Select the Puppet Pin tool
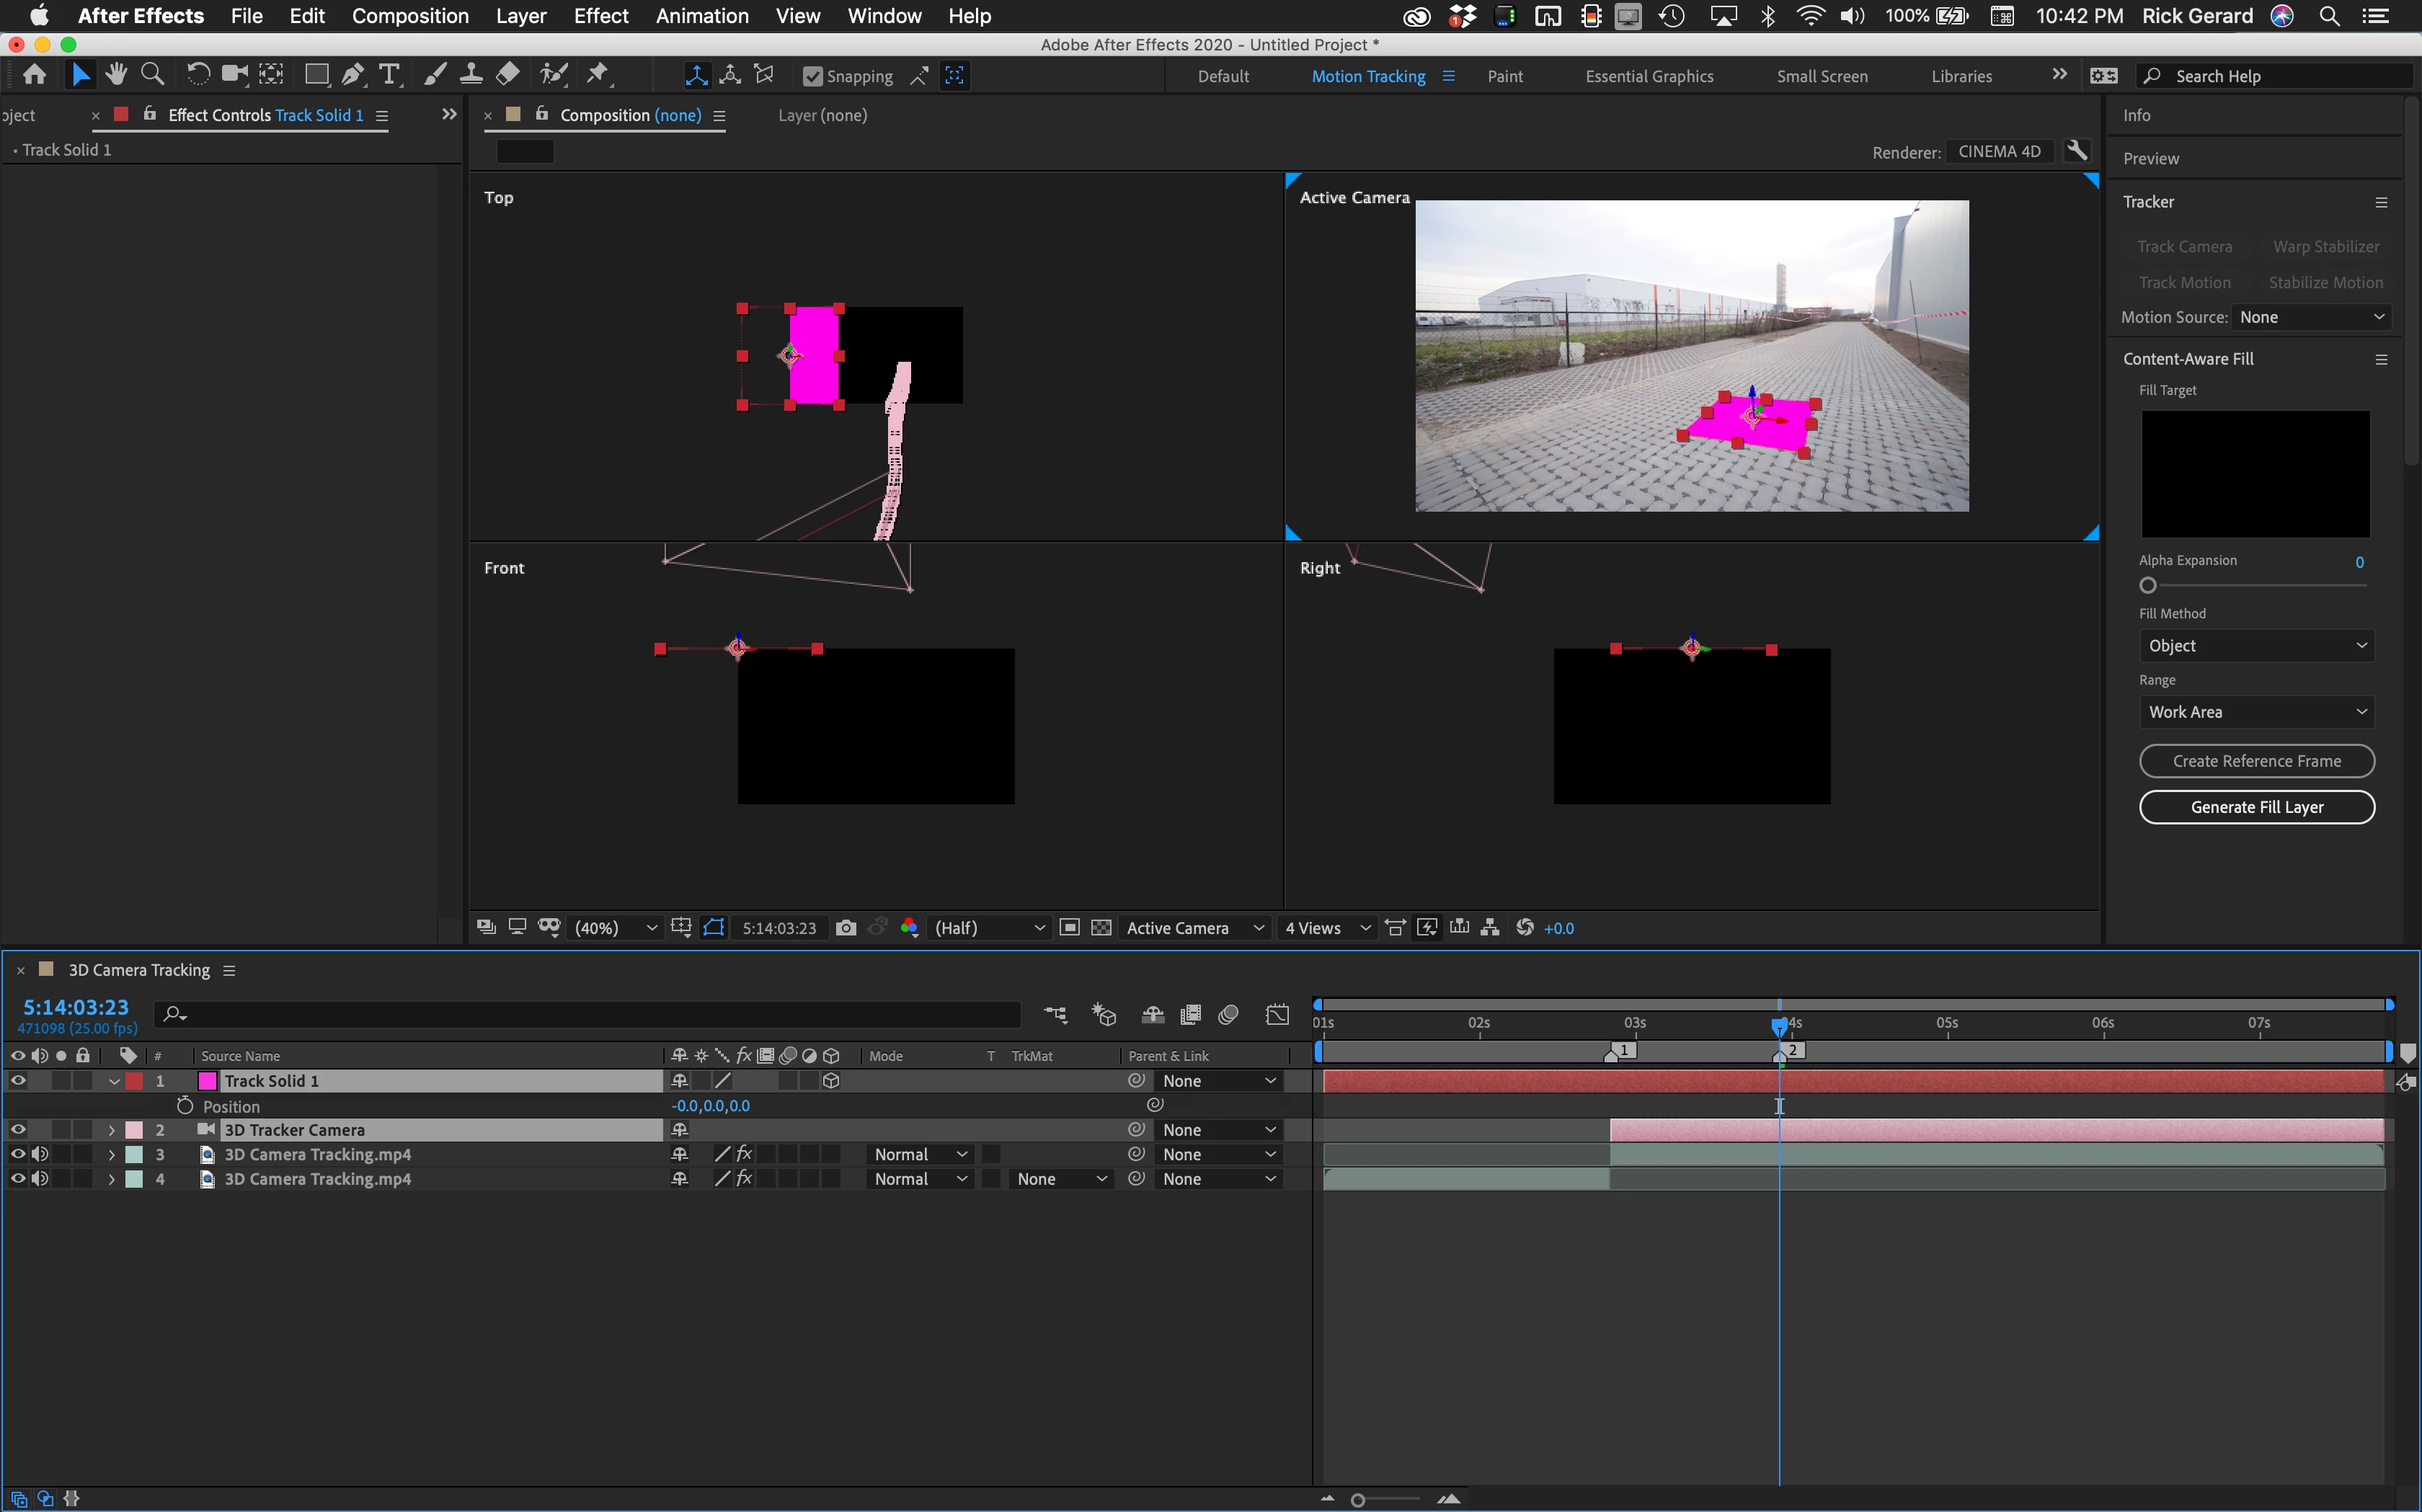Viewport: 2422px width, 1512px height. pyautogui.click(x=597, y=75)
